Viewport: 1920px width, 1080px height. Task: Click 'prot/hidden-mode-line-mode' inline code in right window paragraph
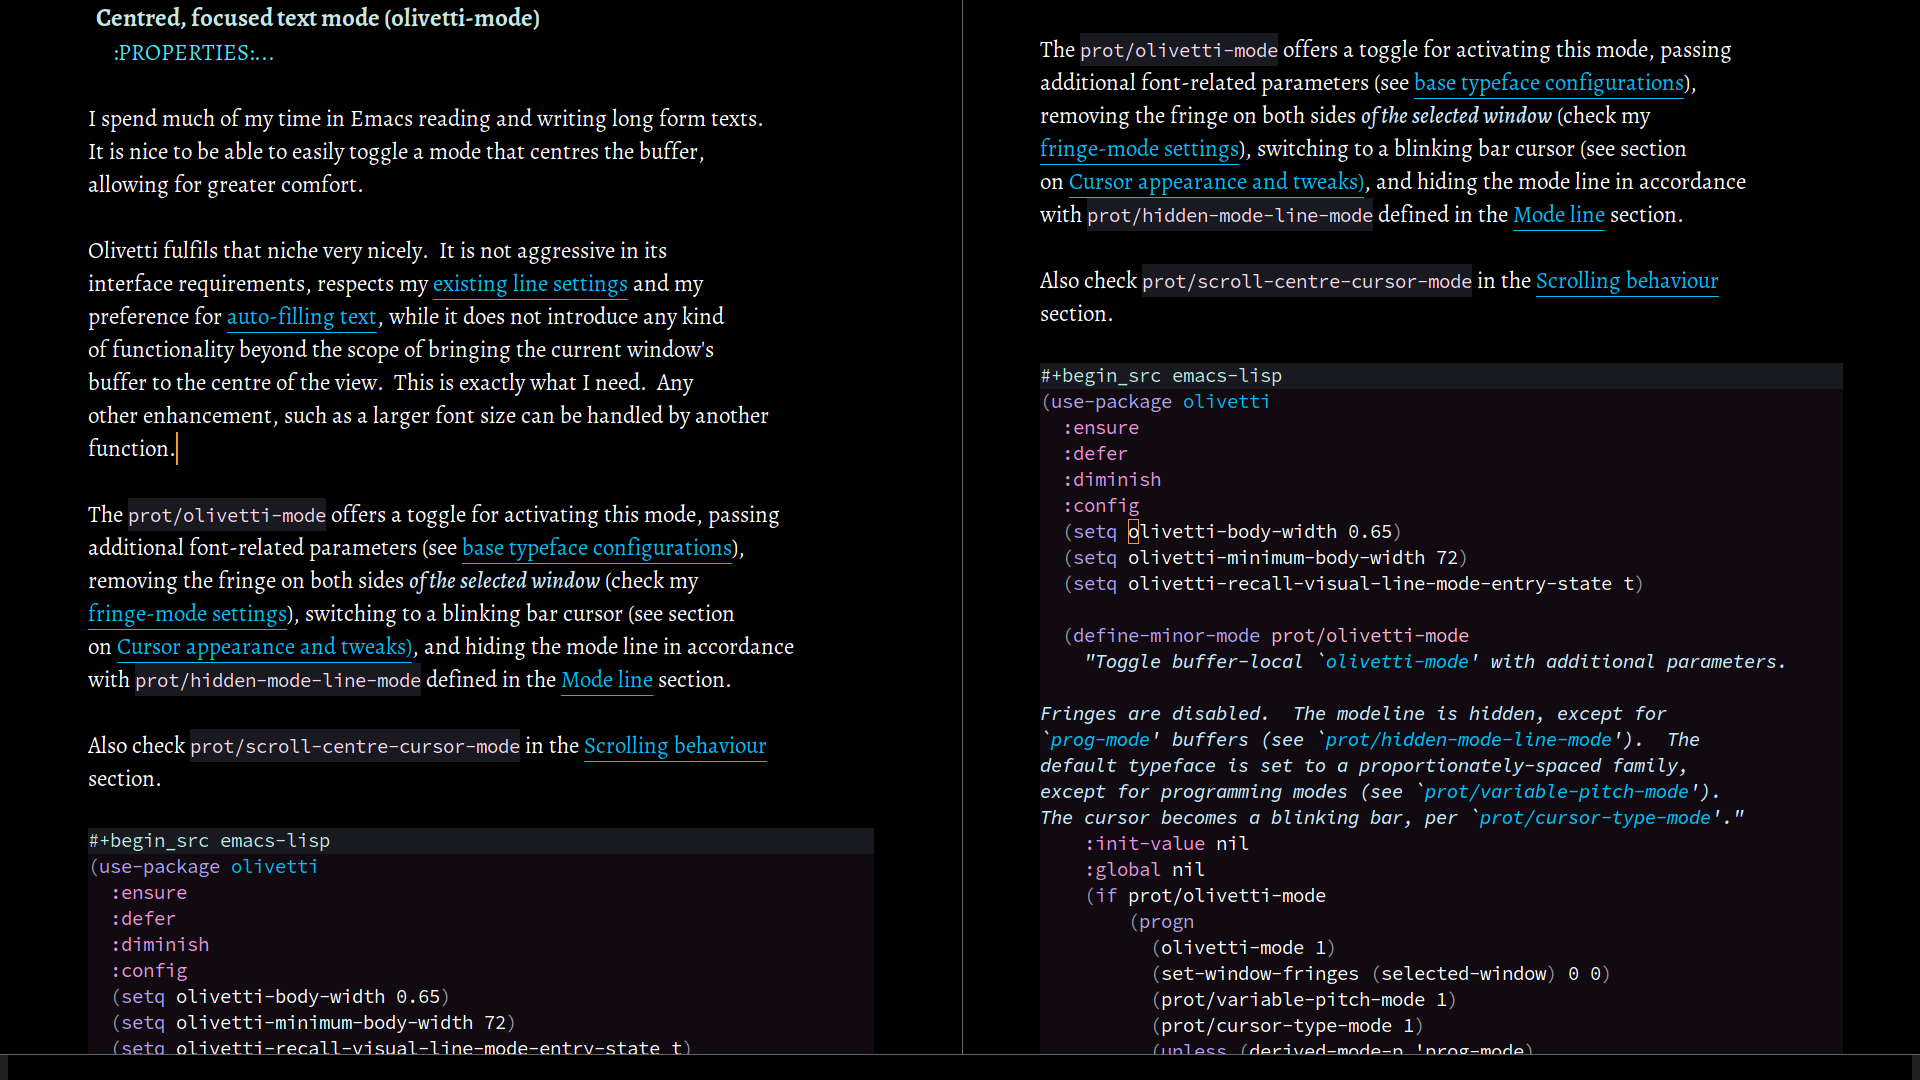1230,215
